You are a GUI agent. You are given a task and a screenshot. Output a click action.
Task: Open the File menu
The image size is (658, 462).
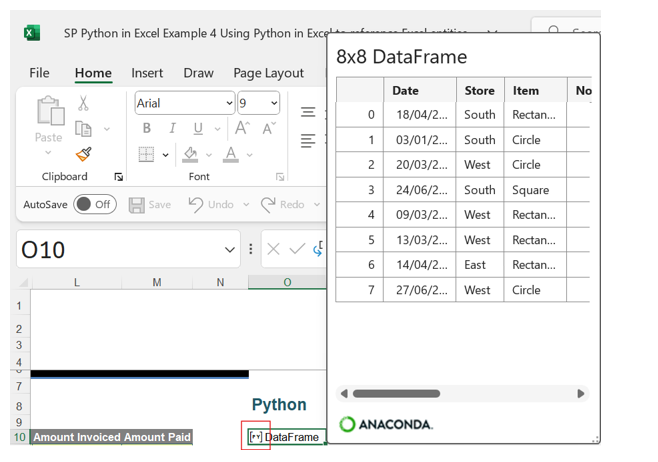pos(39,73)
